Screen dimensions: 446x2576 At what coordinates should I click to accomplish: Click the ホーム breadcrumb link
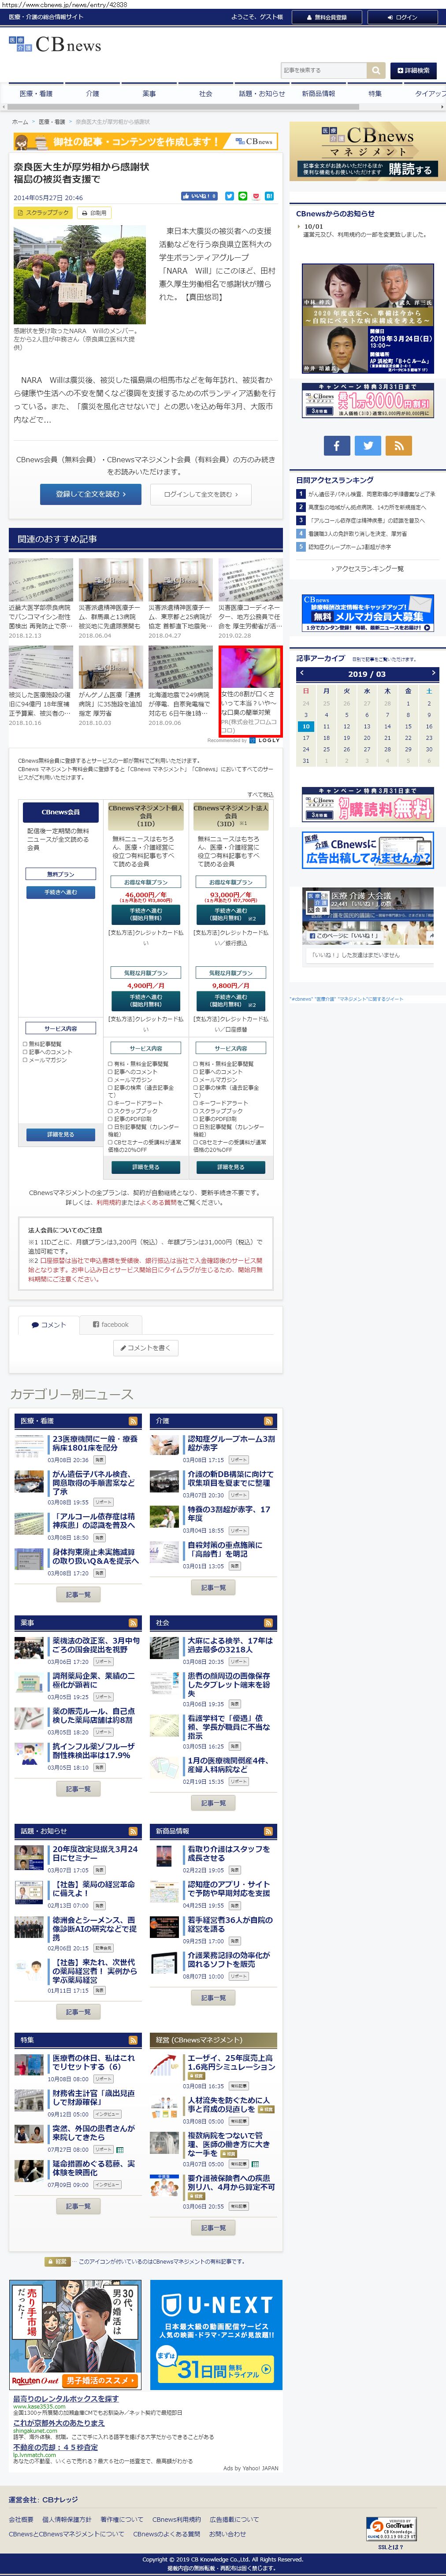(20, 121)
